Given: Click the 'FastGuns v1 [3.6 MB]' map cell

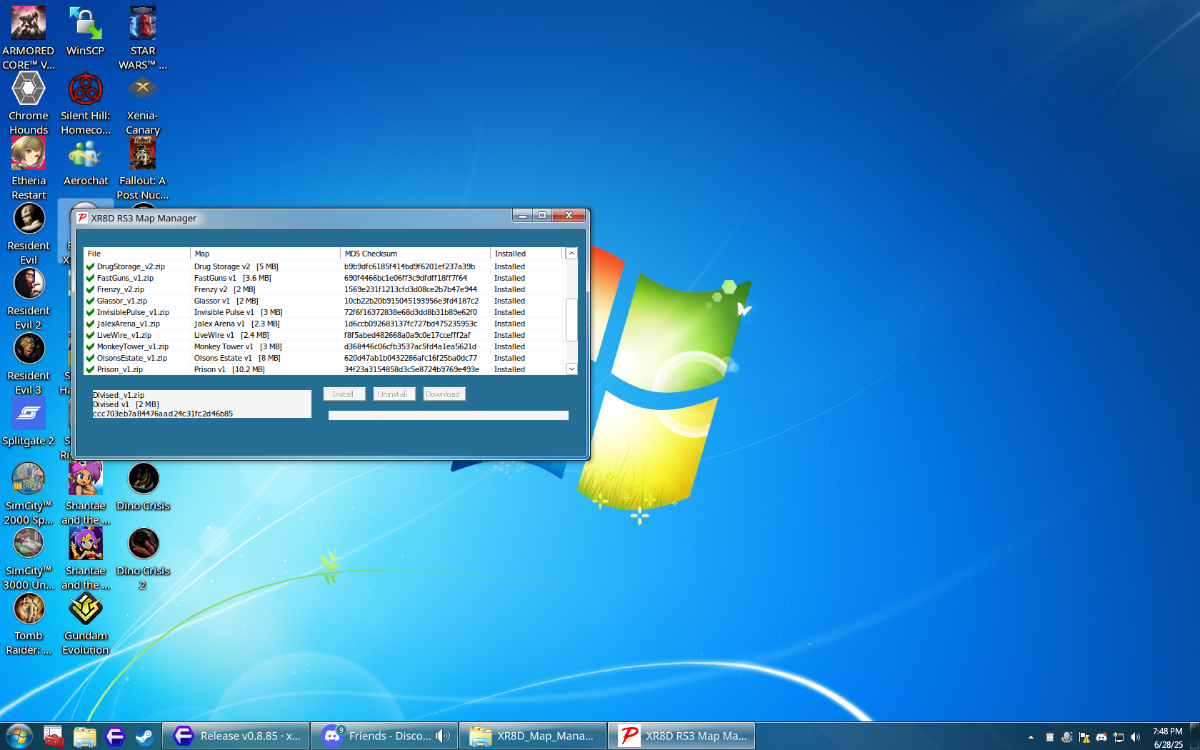Looking at the screenshot, I should click(233, 278).
